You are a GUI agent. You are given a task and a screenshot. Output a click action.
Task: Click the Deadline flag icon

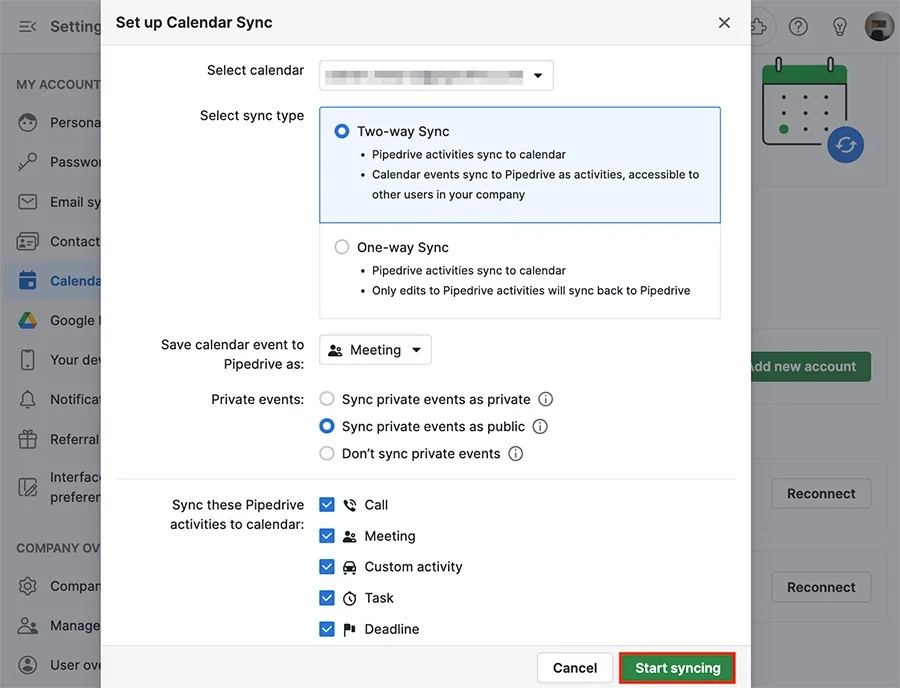click(x=350, y=629)
